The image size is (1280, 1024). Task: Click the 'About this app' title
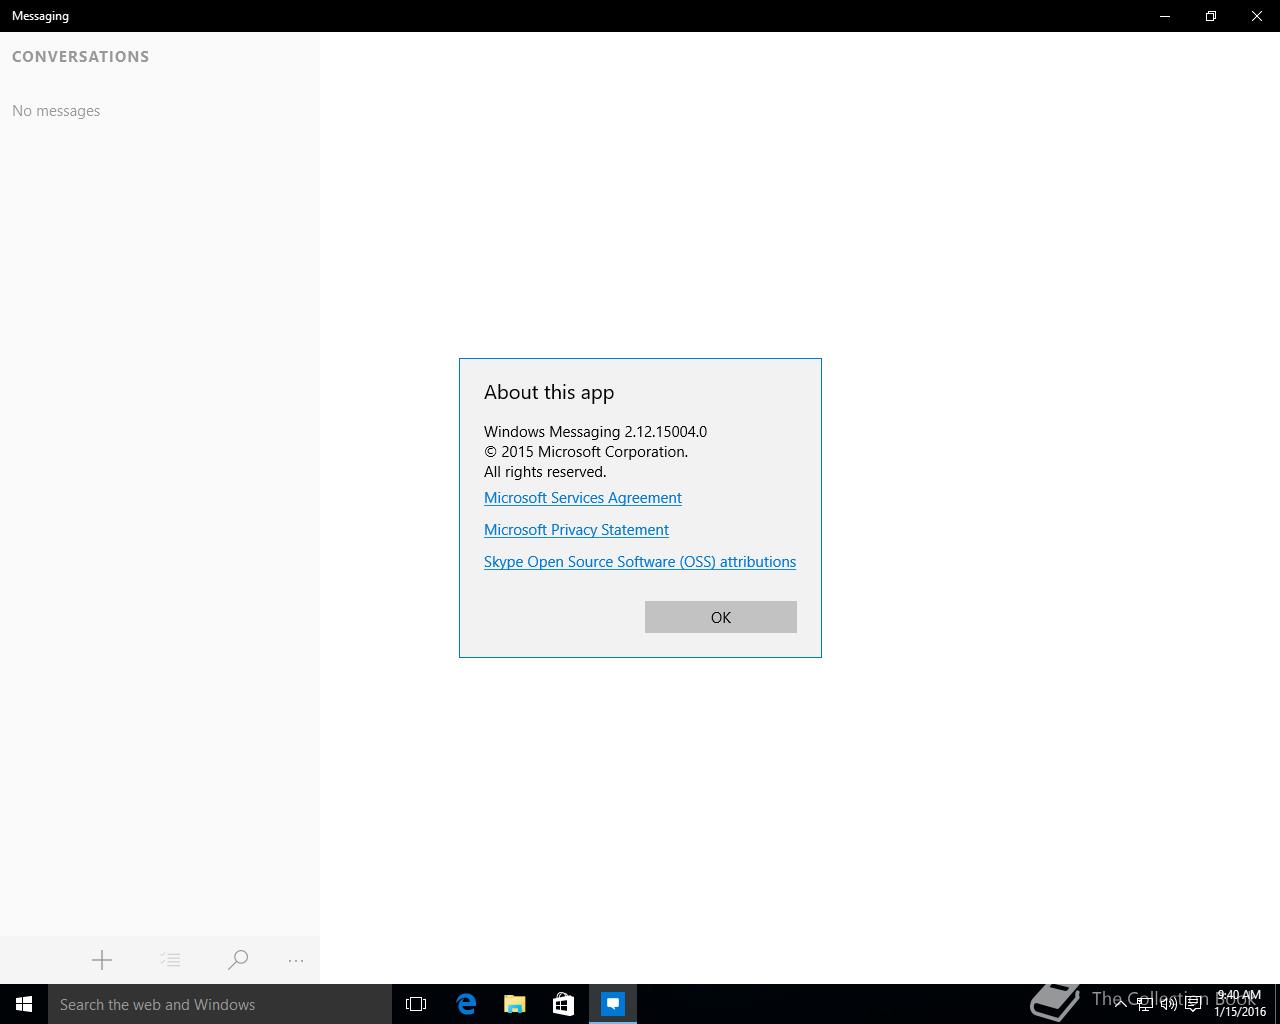point(549,392)
